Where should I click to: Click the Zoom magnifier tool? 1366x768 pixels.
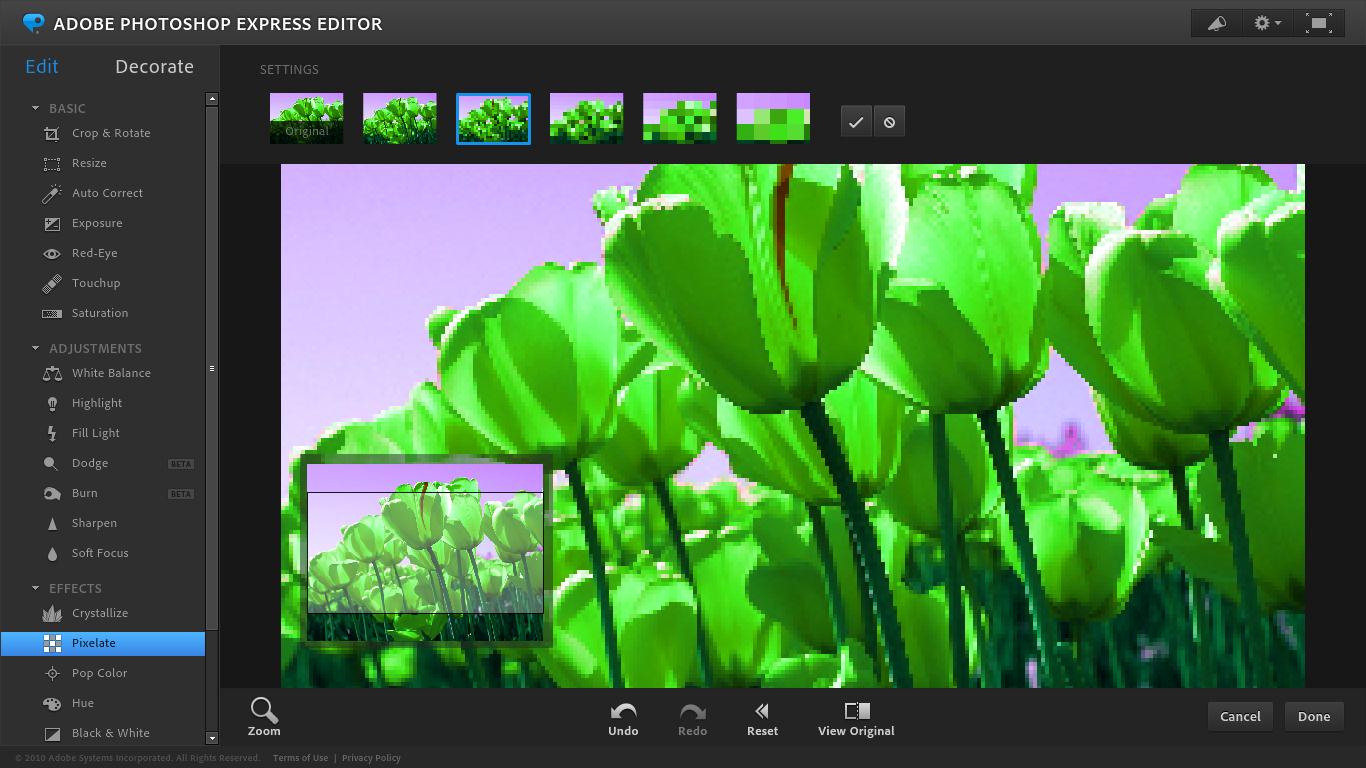tap(264, 716)
